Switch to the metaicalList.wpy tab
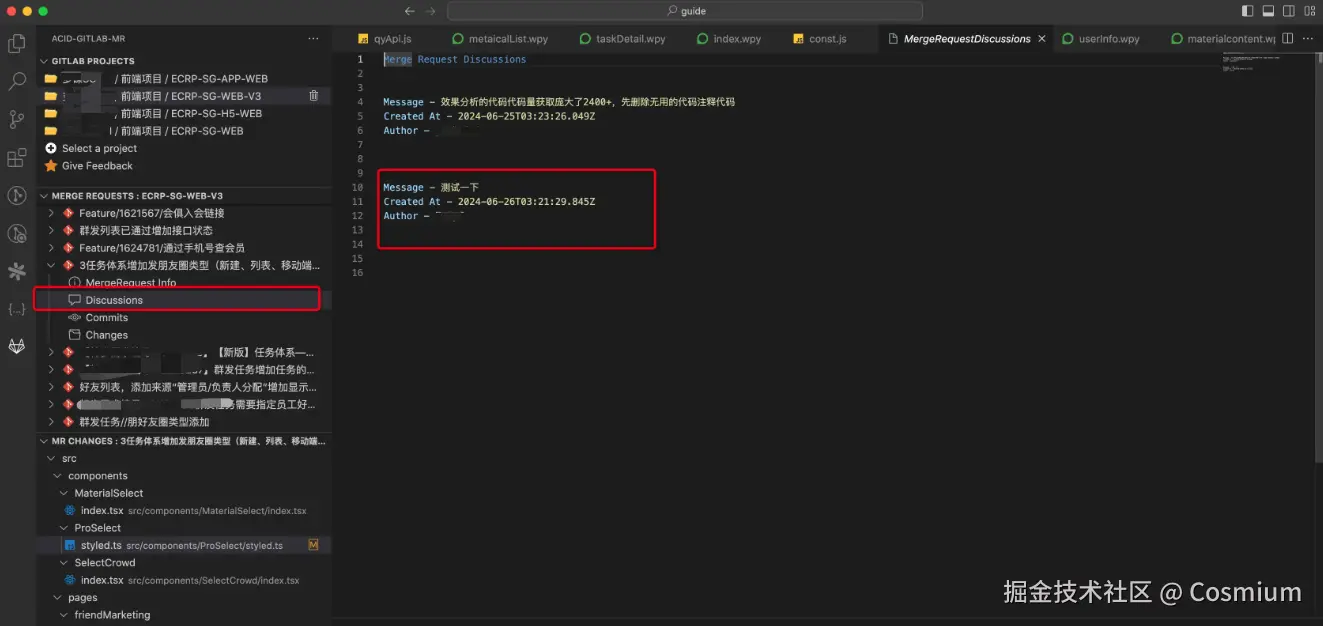 (500, 39)
